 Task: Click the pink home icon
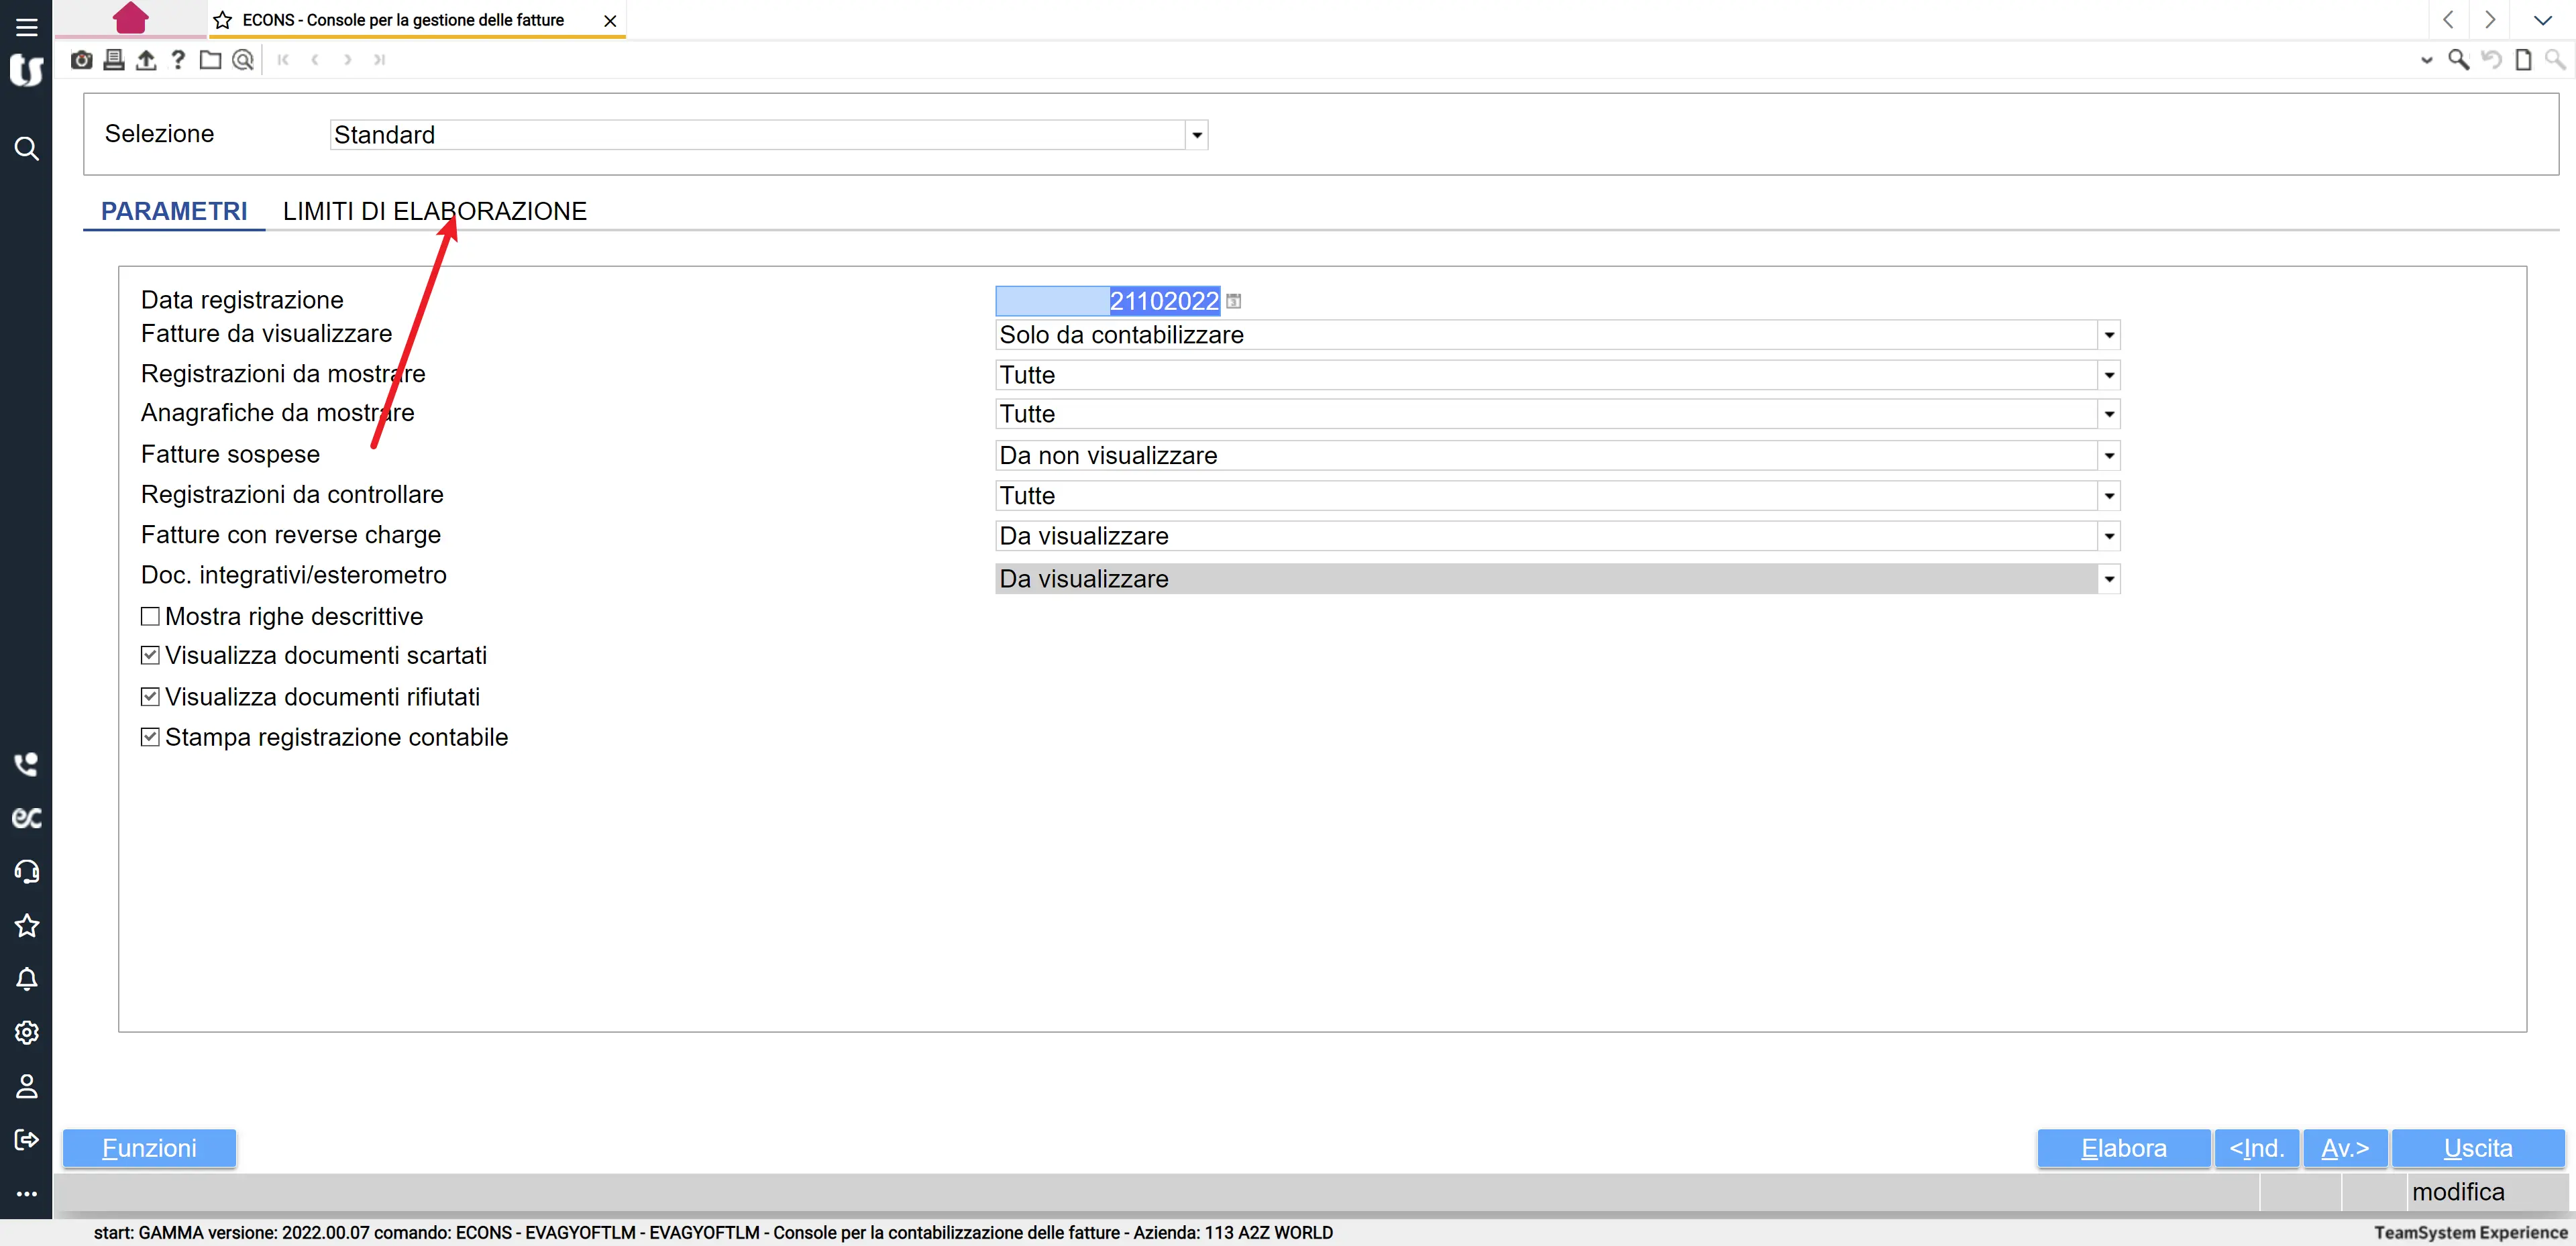pyautogui.click(x=130, y=18)
